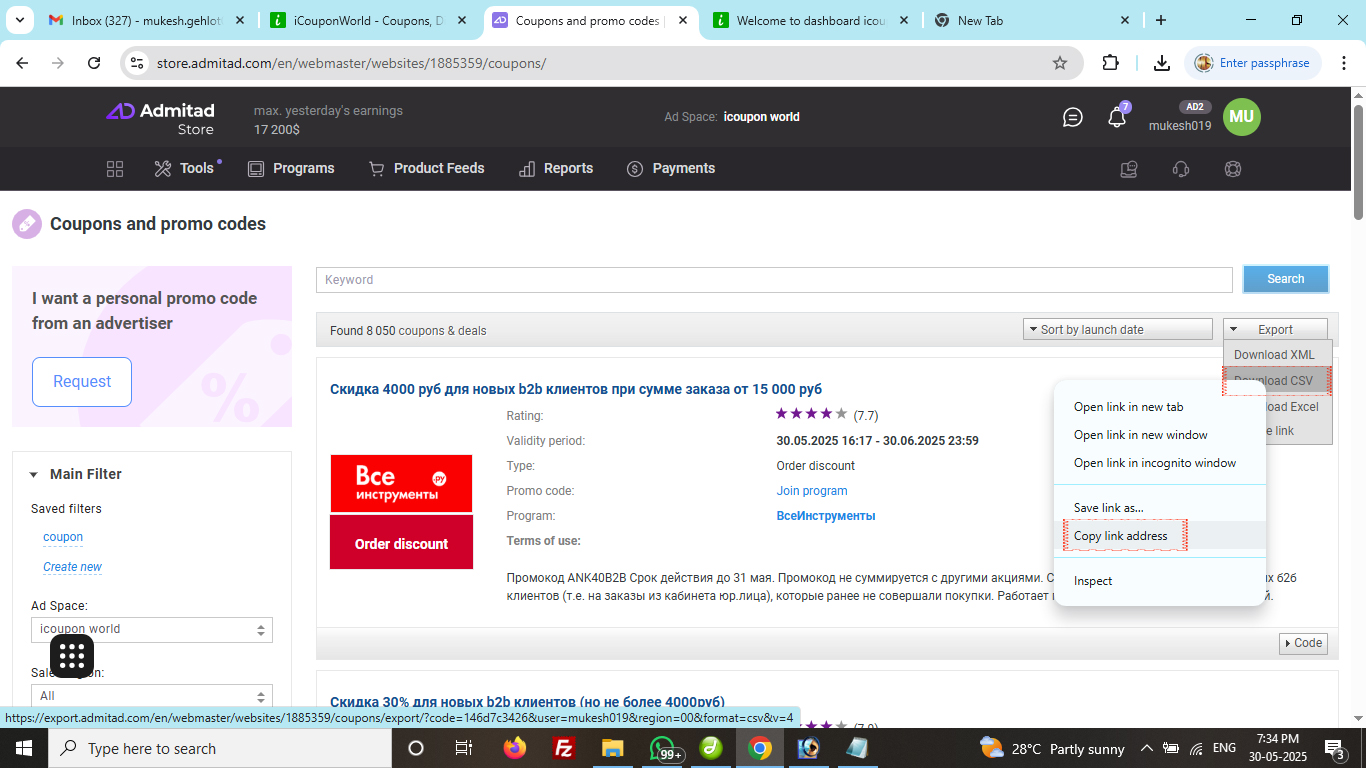Bookmark this page with star icon
The image size is (1366, 768).
tap(1060, 63)
